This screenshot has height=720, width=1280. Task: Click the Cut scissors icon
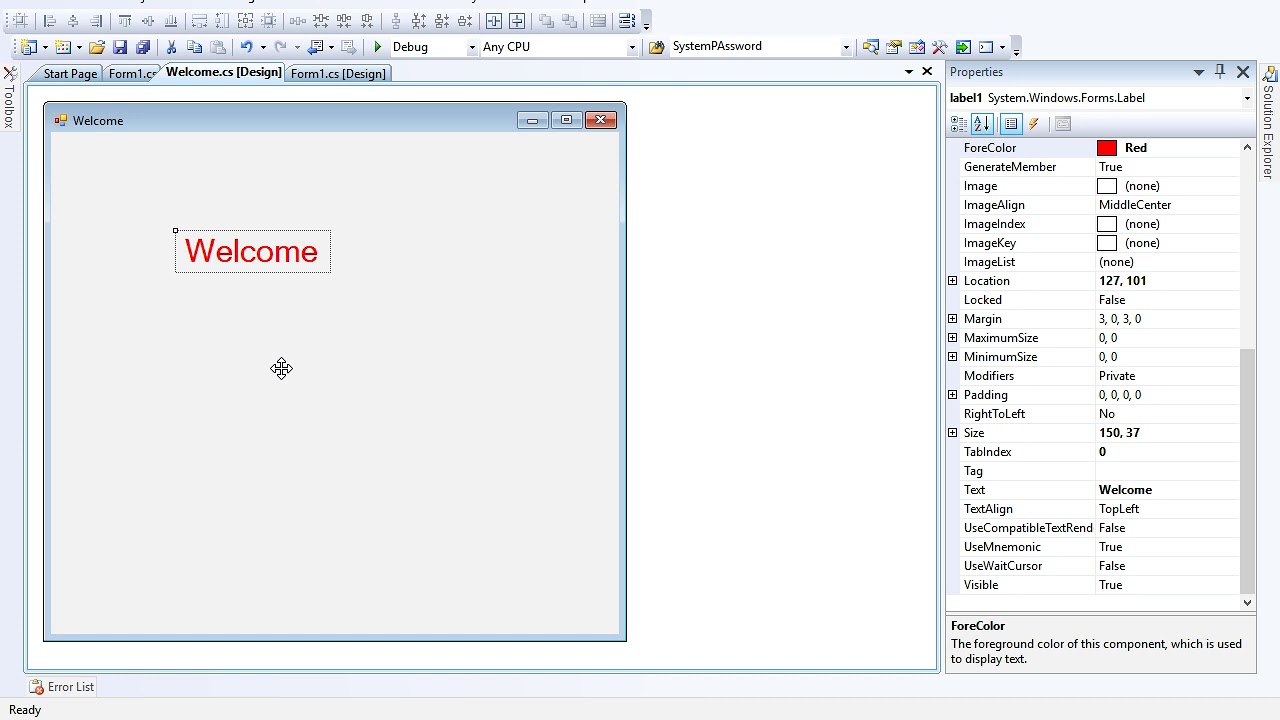[x=171, y=47]
